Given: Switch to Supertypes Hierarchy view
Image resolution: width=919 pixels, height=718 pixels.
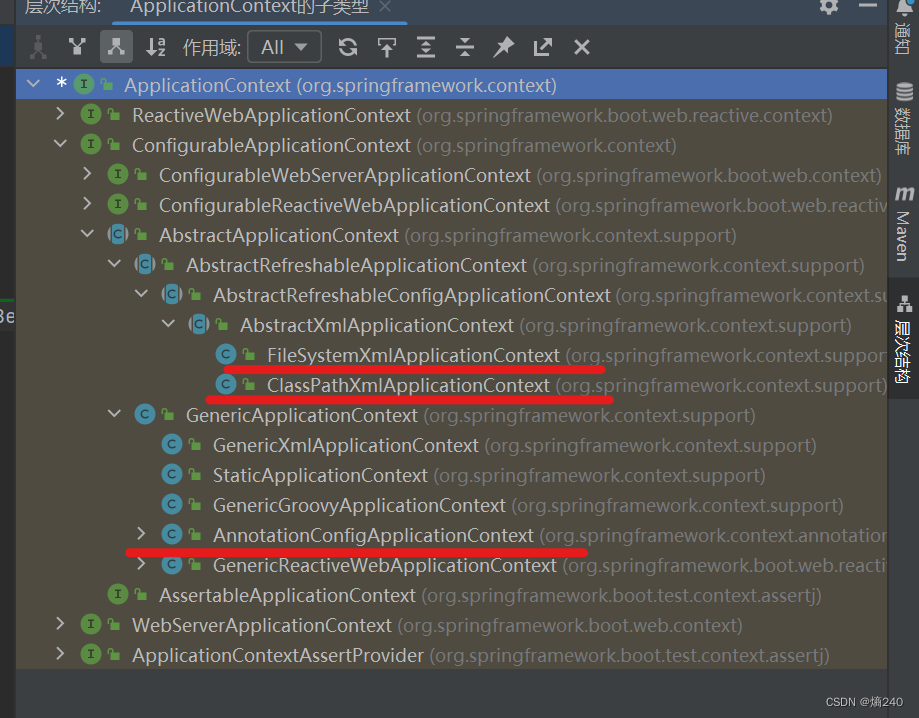Looking at the screenshot, I should (77, 46).
